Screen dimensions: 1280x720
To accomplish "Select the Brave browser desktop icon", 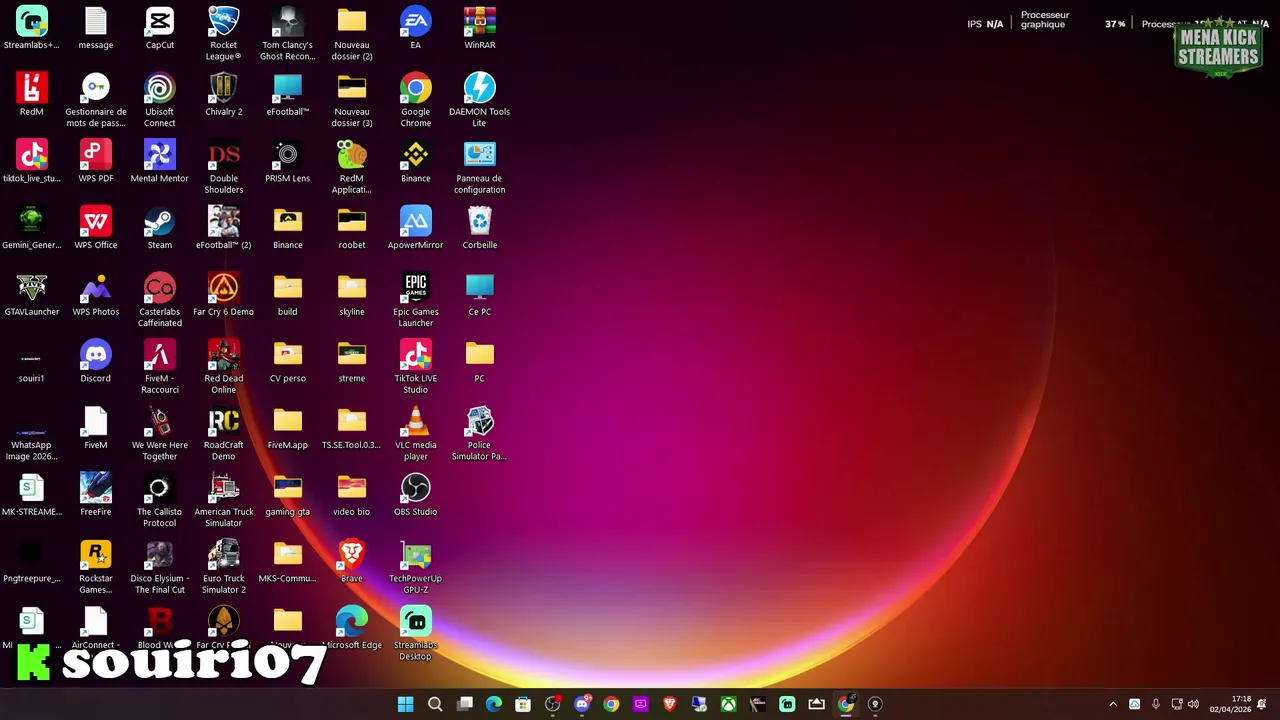I will point(352,561).
